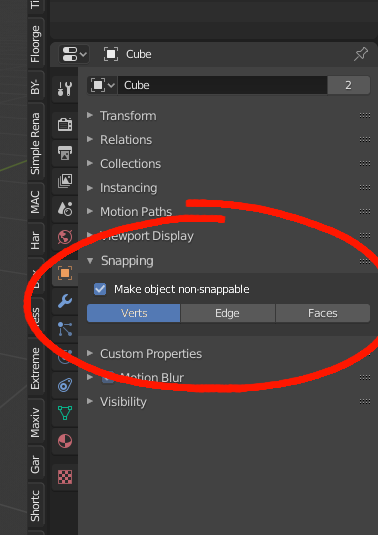The image size is (378, 535).
Task: Open the View Layer properties tab
Action: point(64,180)
